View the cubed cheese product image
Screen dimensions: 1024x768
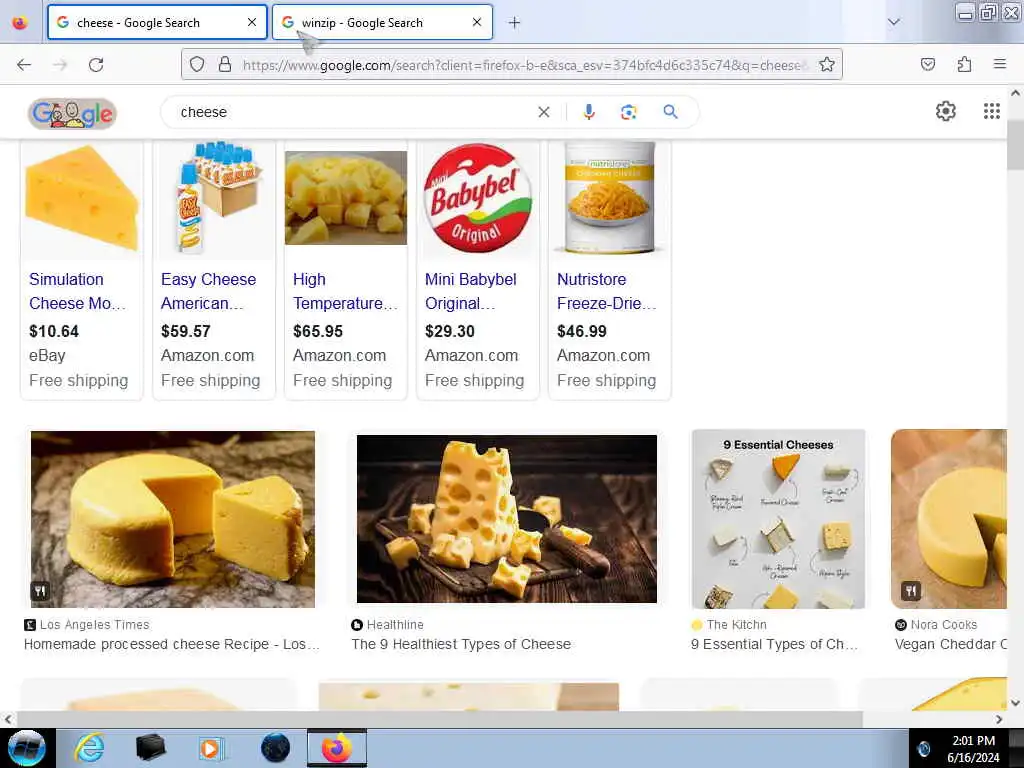click(346, 199)
